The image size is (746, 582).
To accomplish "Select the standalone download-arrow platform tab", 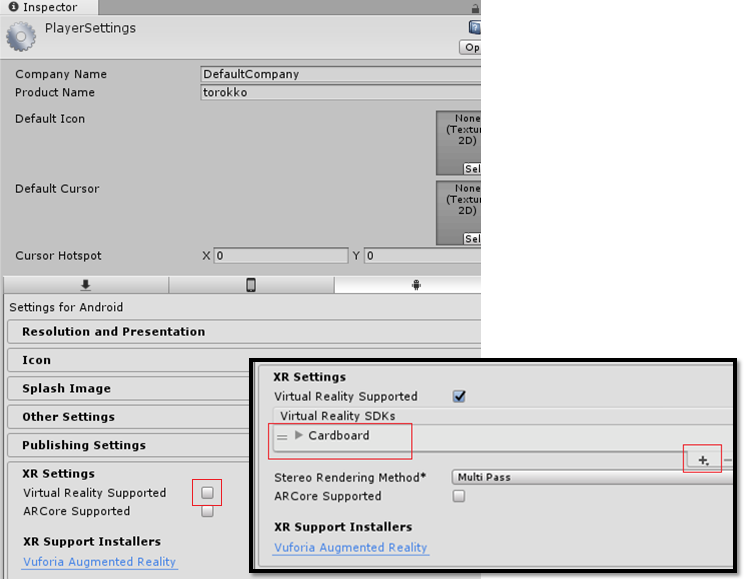I will [85, 285].
